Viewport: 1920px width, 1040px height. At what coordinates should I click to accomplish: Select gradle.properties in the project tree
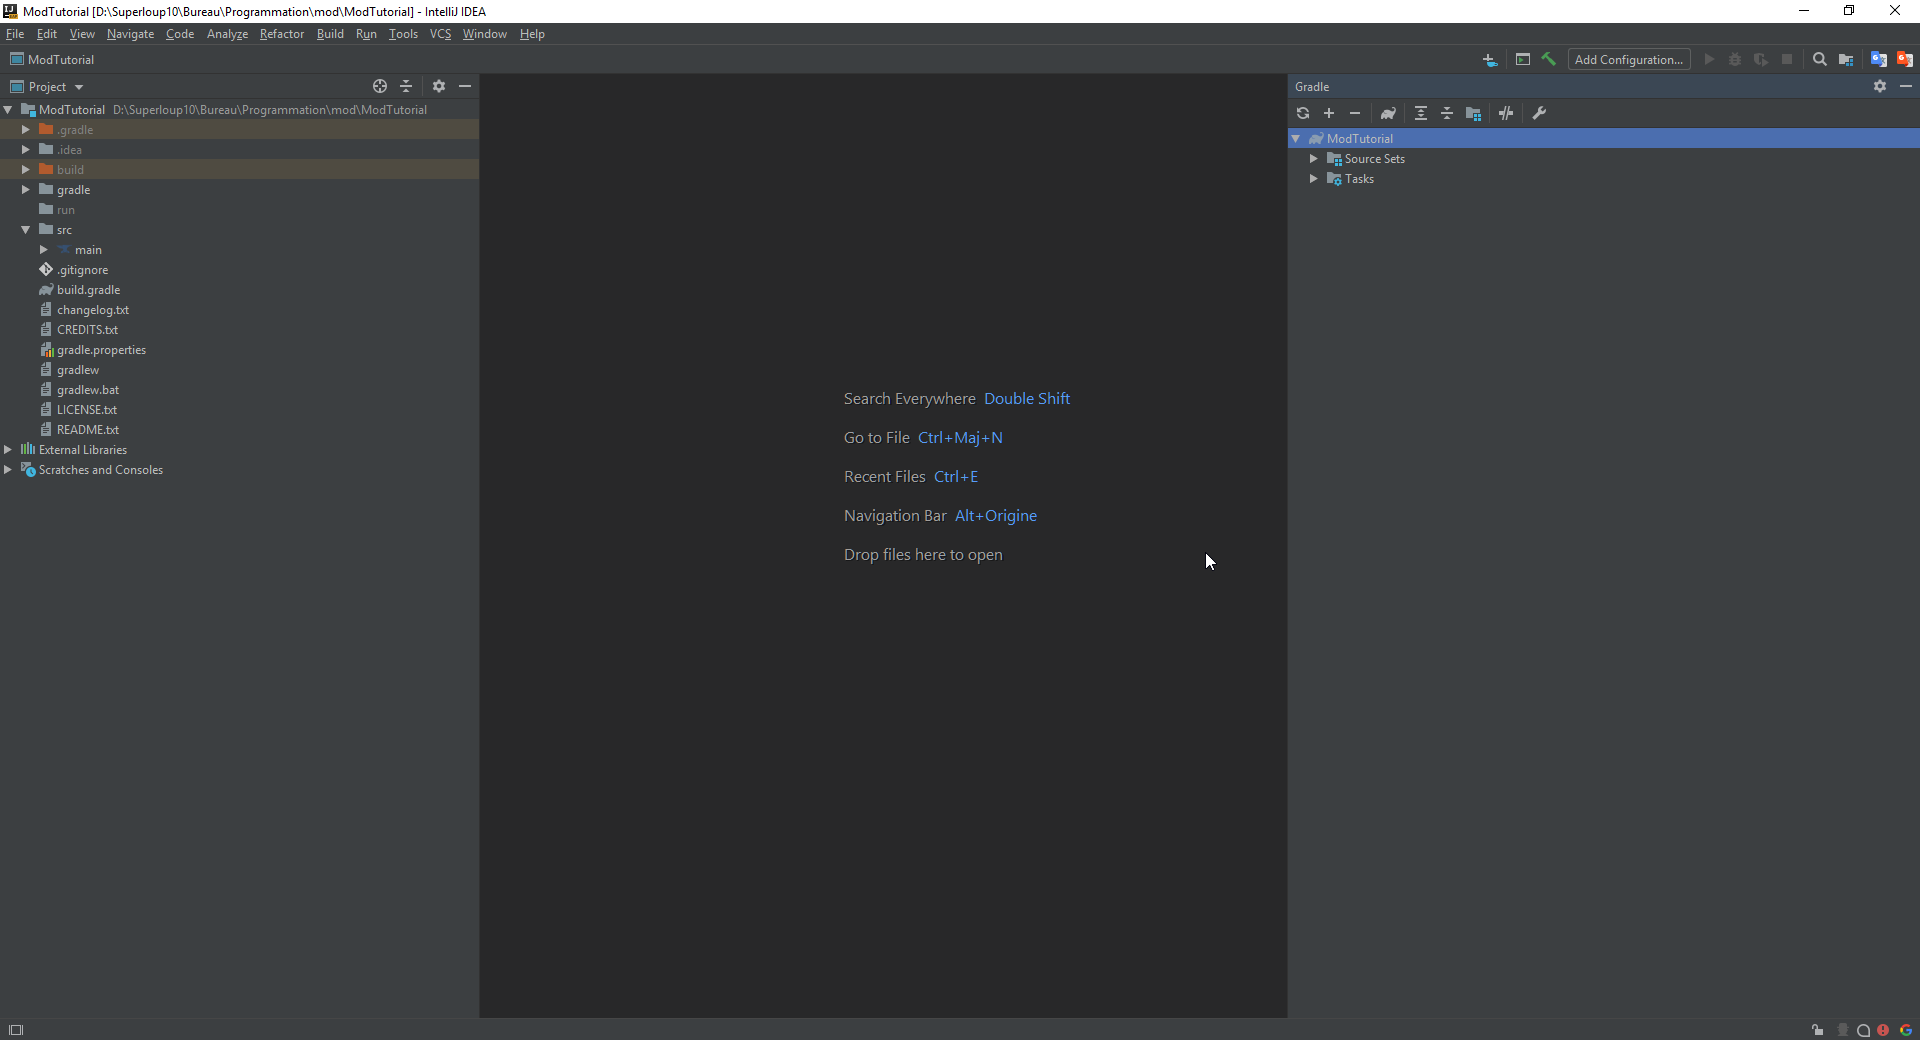click(x=101, y=350)
